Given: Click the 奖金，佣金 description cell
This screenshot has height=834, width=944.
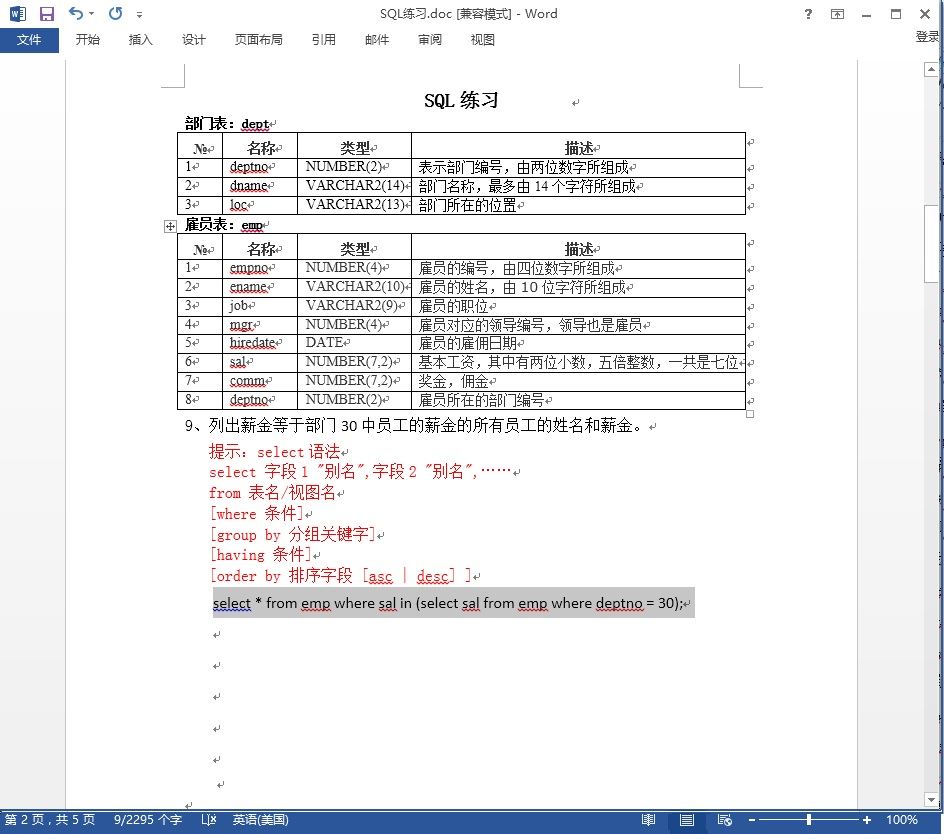Looking at the screenshot, I should click(578, 381).
